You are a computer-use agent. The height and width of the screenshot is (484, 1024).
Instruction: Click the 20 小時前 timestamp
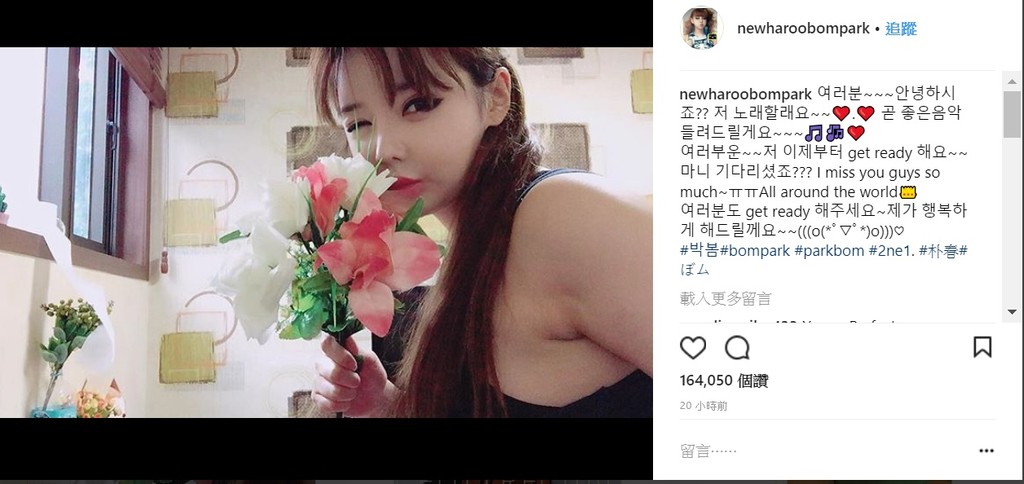[x=703, y=406]
